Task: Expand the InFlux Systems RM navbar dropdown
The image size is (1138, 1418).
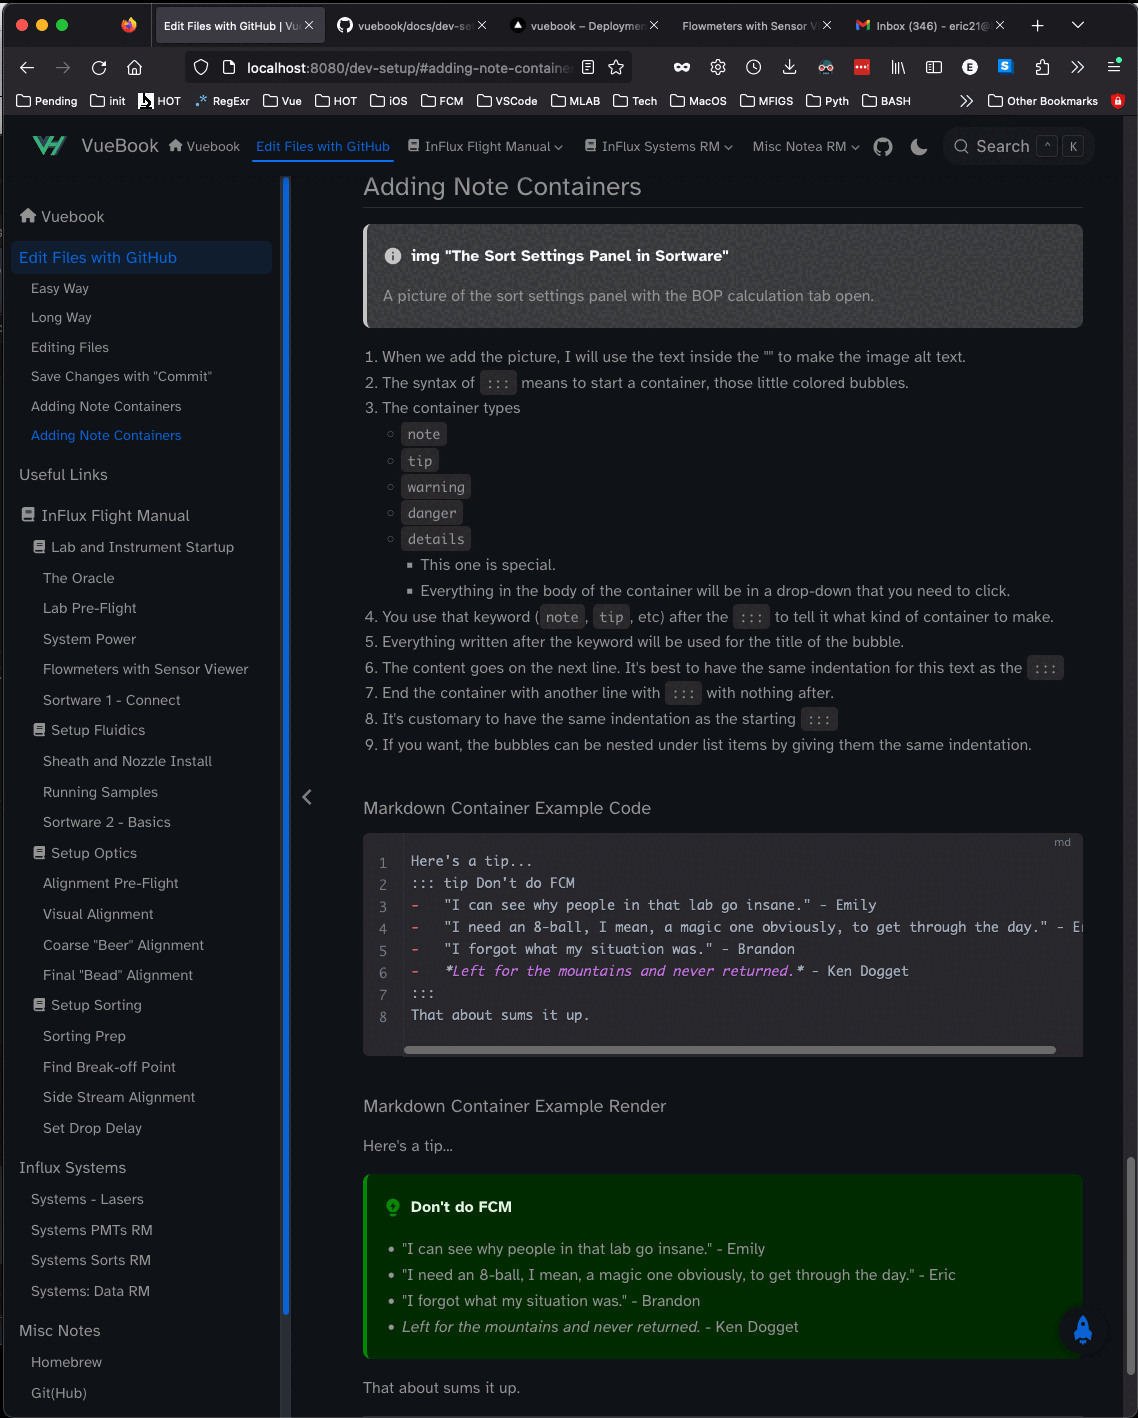Action: (659, 147)
